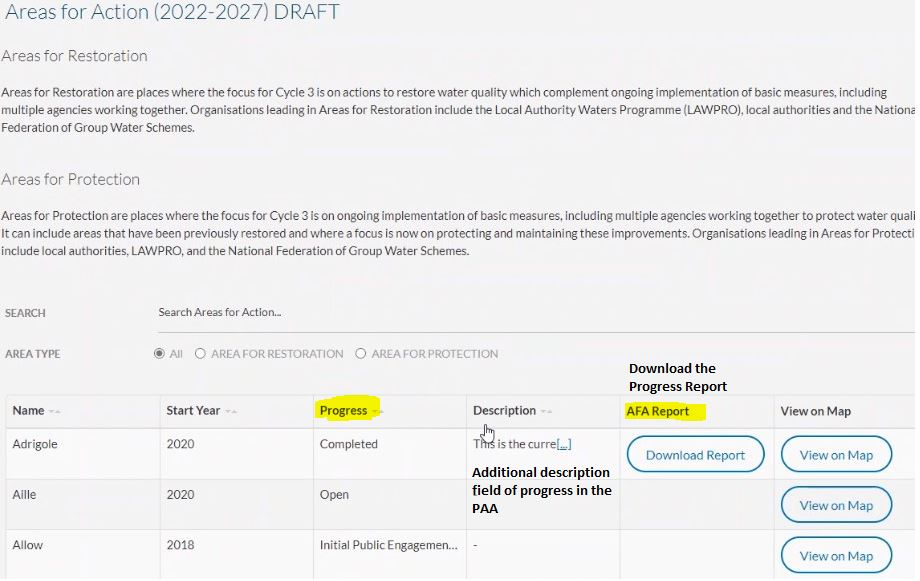
Task: Click the Aille name cell
Action: (24, 495)
